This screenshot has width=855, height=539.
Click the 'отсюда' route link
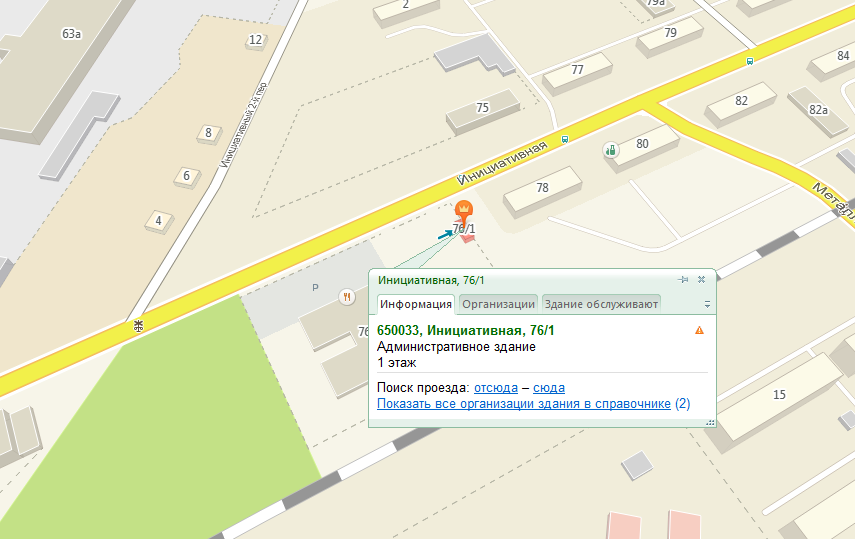tap(496, 388)
